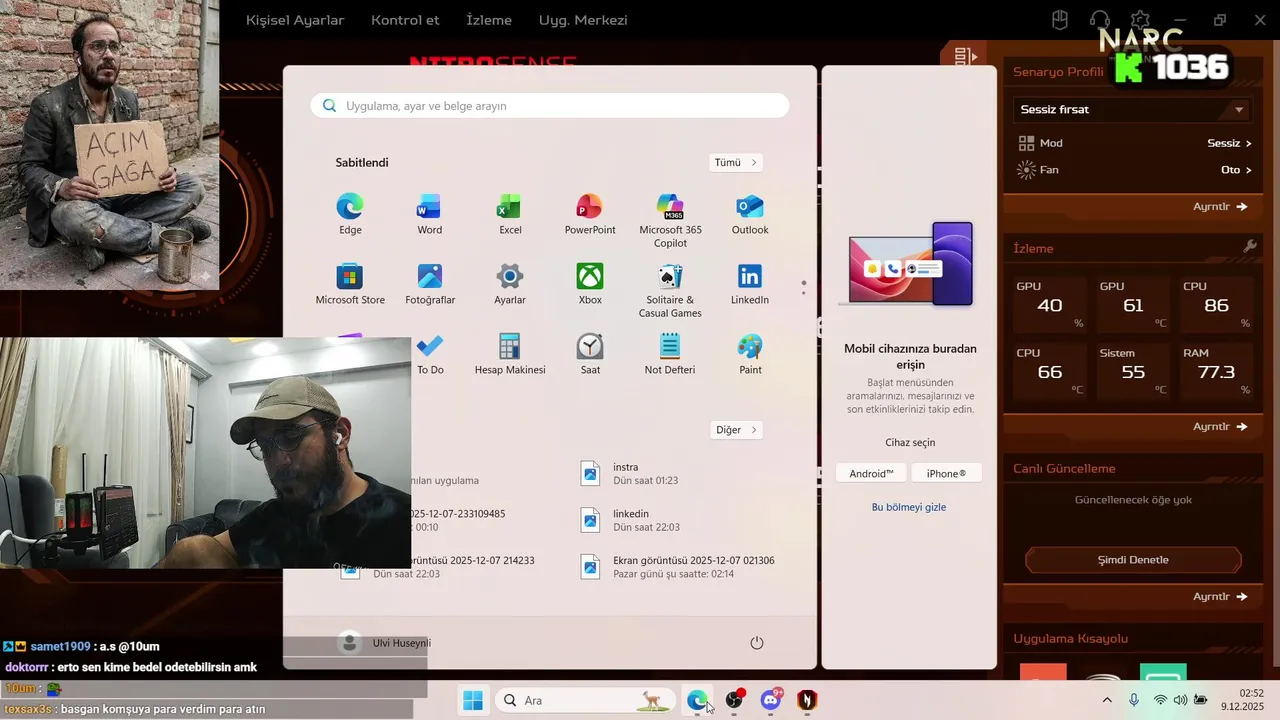Open the Kişisel Ayarlar tab

point(295,20)
